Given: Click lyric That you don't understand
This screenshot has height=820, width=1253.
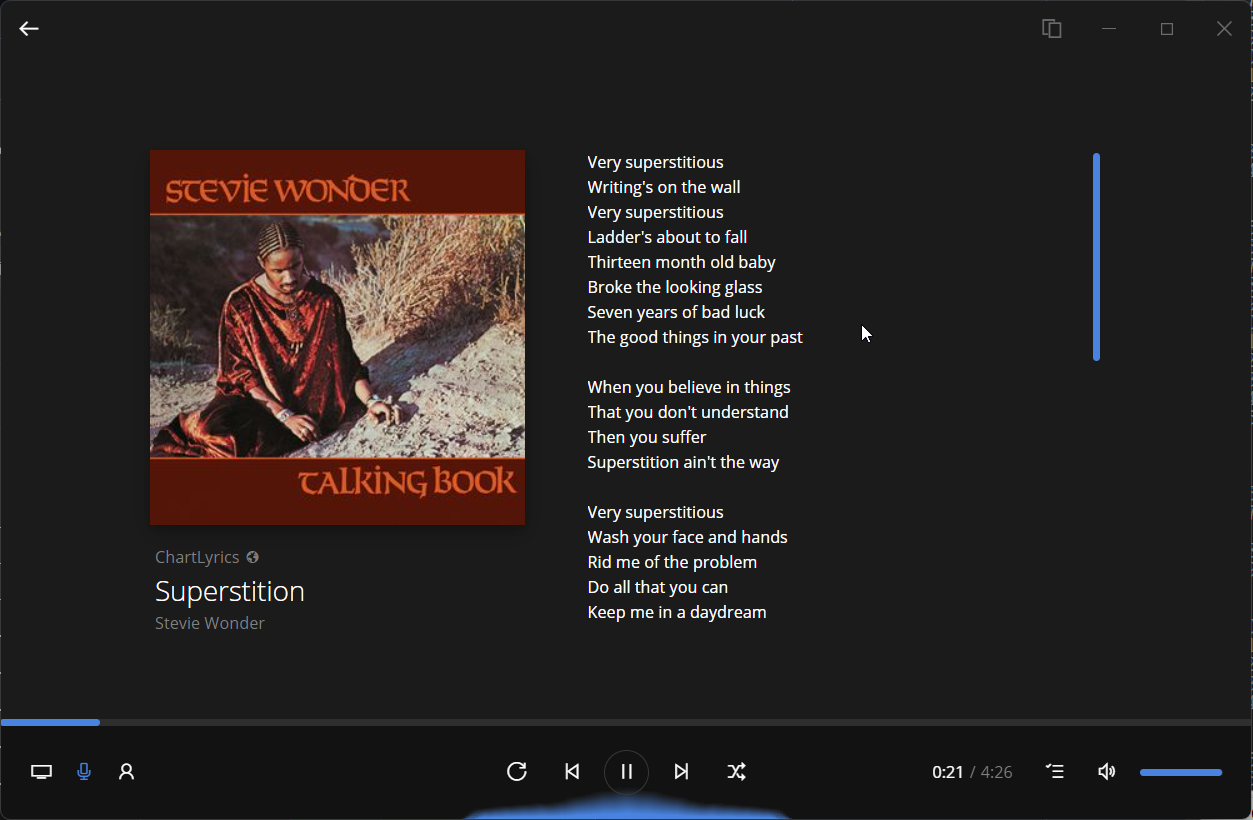Looking at the screenshot, I should [x=688, y=412].
